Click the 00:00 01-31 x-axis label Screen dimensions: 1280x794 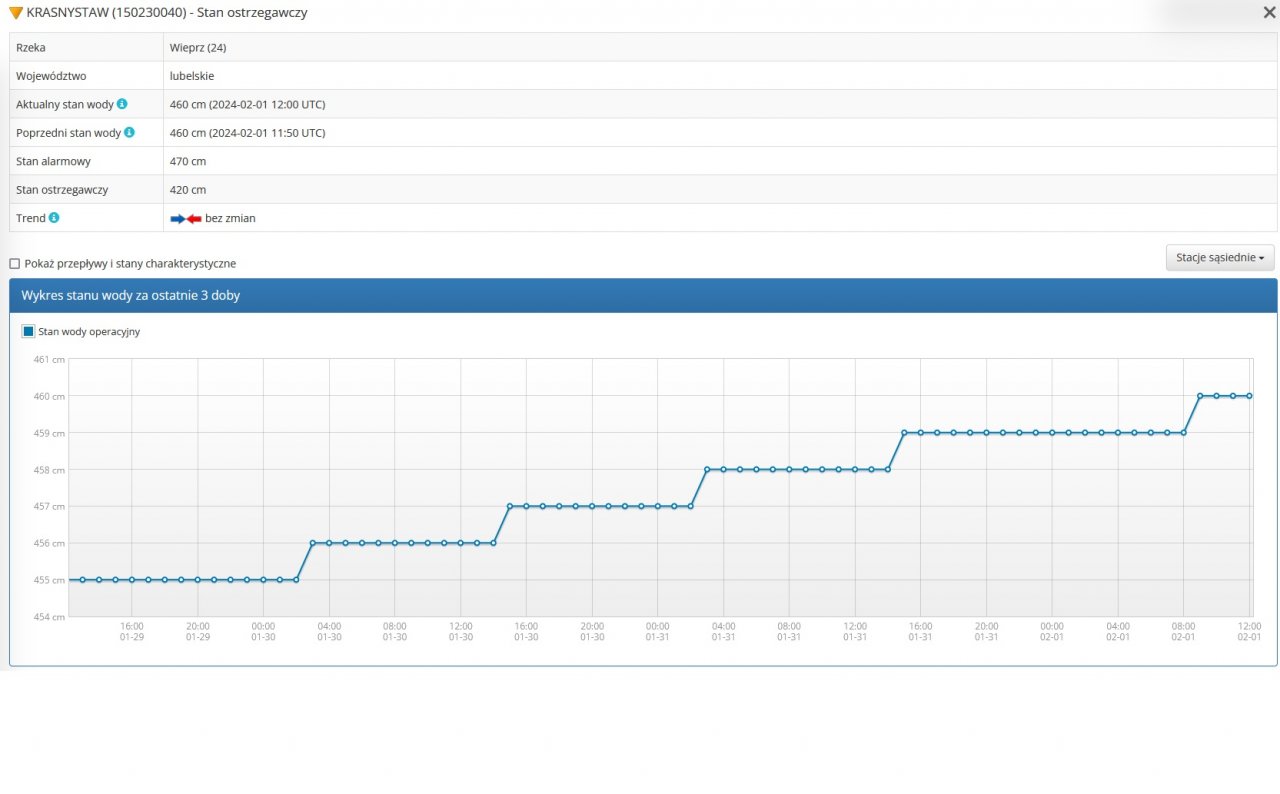point(657,631)
